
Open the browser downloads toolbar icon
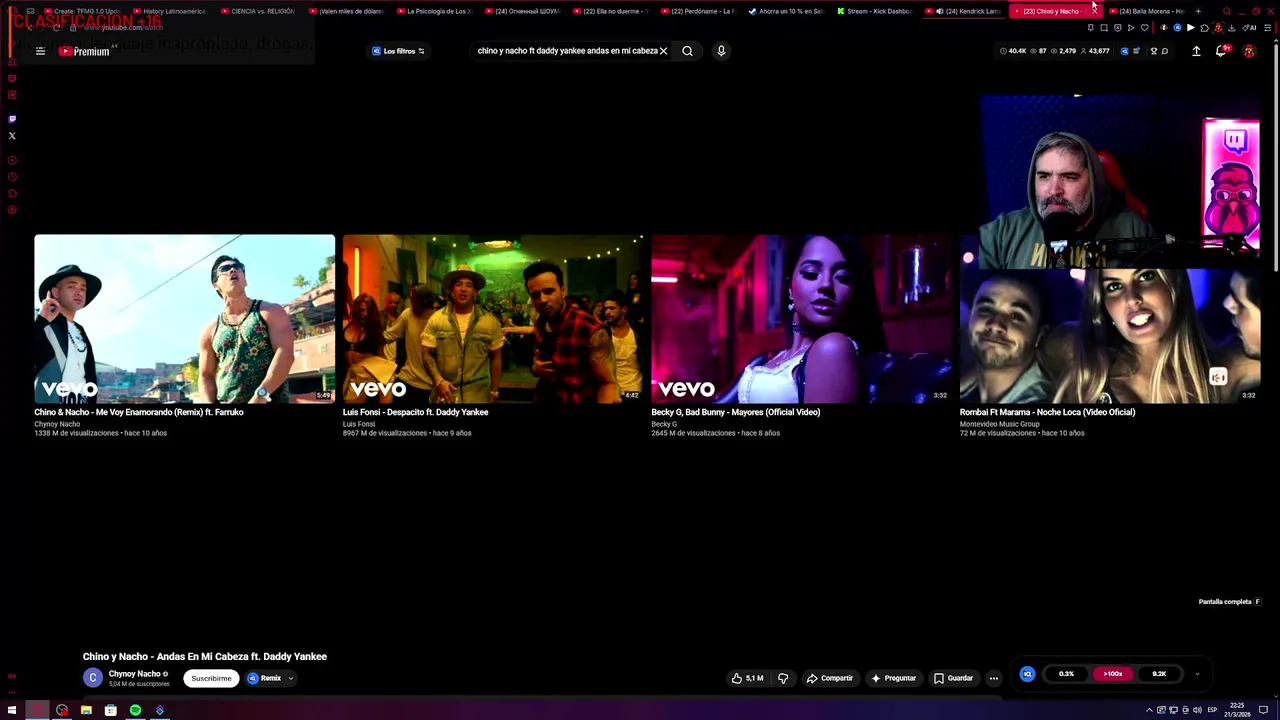click(x=1231, y=28)
